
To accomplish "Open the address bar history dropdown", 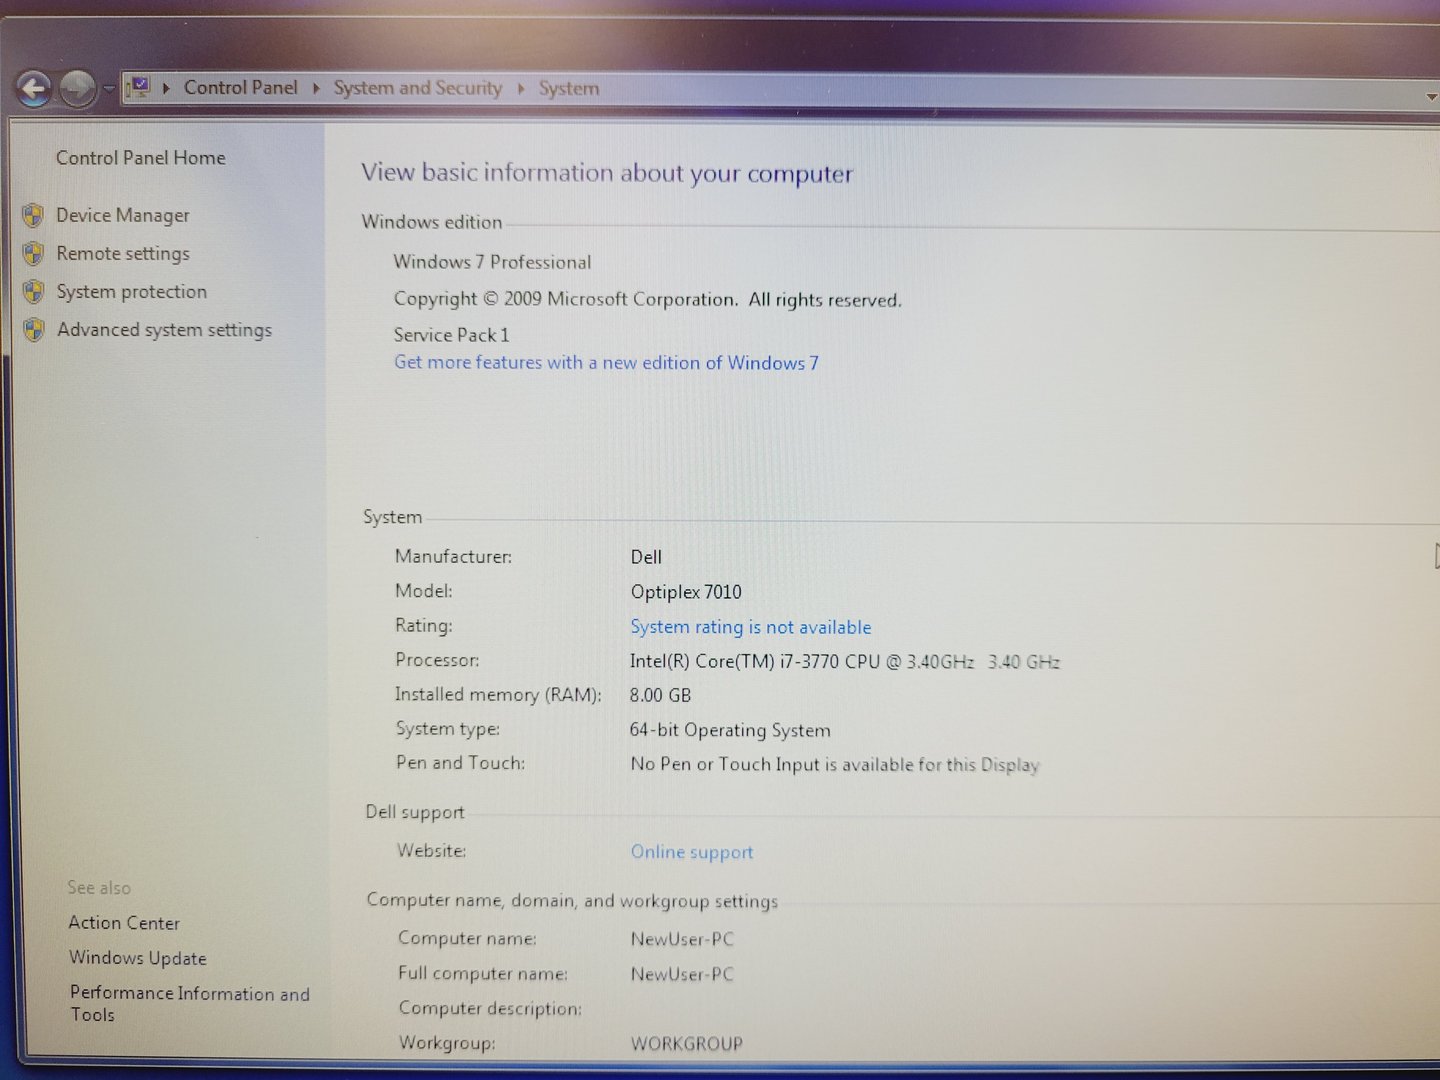I will (x=1432, y=97).
